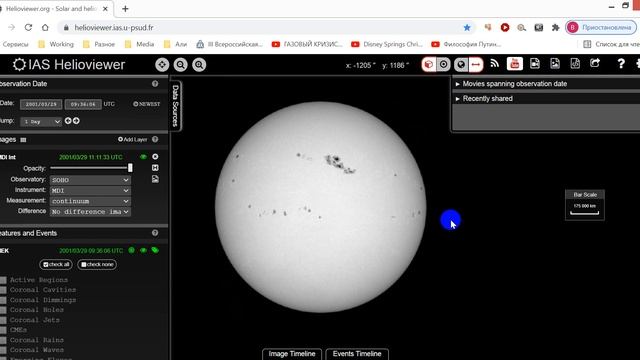This screenshot has width=640, height=360.
Task: Open the RSS news feed icon
Action: (495, 64)
